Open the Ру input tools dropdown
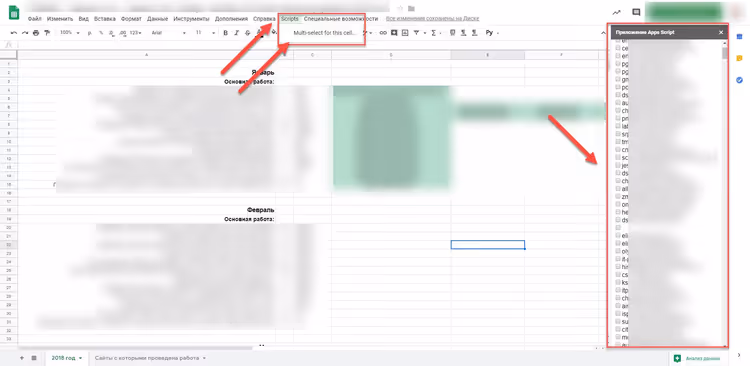 click(492, 33)
